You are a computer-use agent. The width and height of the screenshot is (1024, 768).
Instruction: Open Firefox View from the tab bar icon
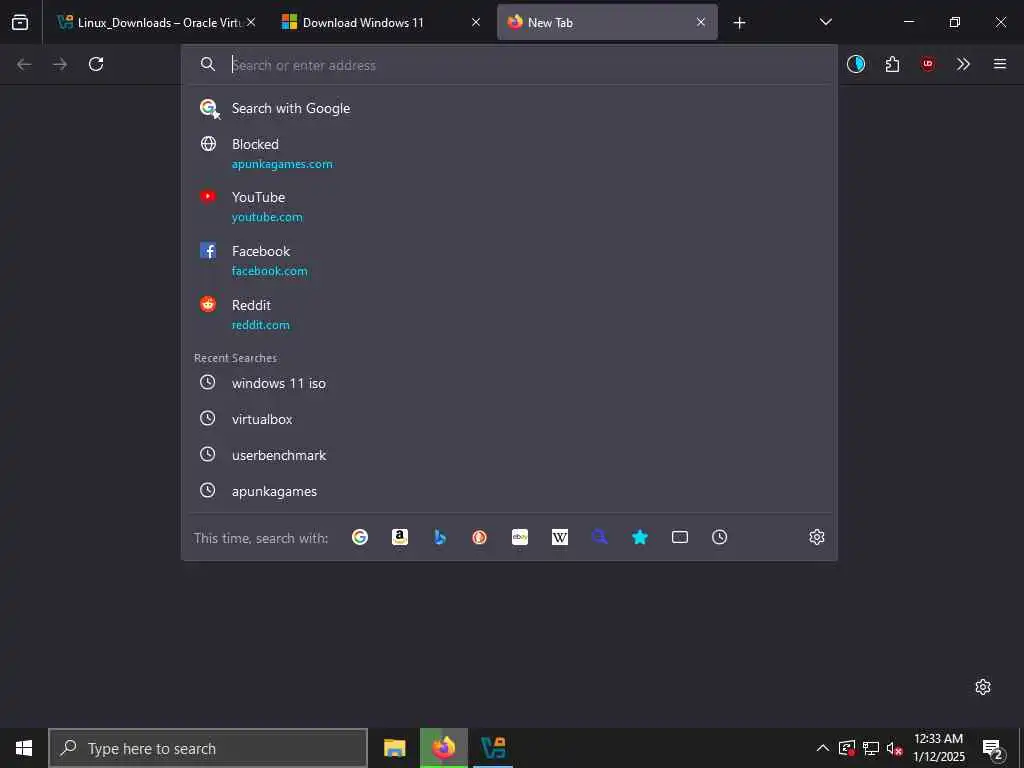click(x=20, y=22)
